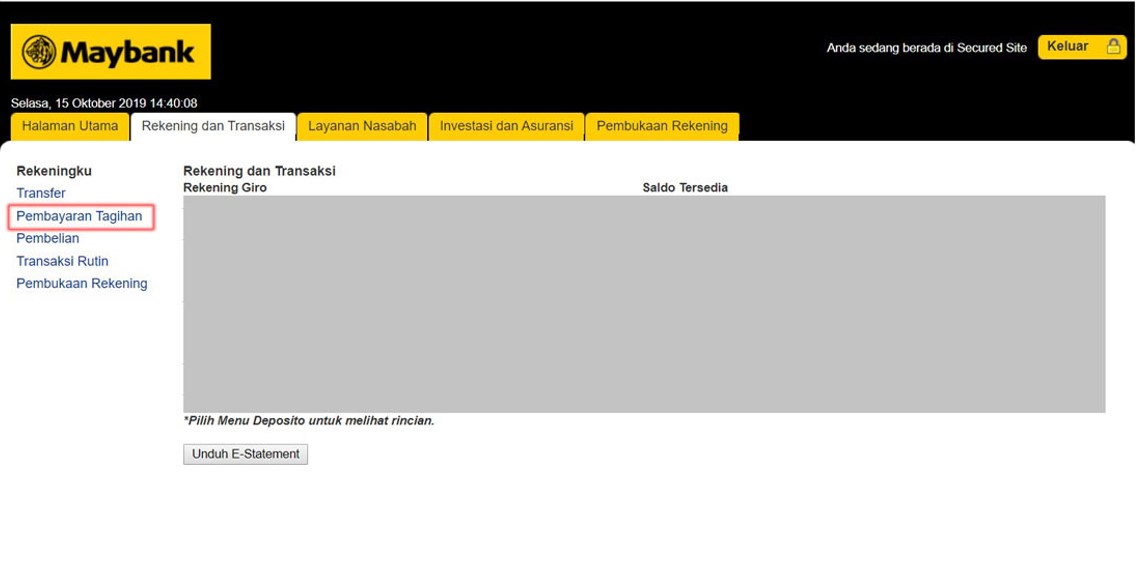Open the Halaman Utama tab
1136x585 pixels.
[70, 126]
